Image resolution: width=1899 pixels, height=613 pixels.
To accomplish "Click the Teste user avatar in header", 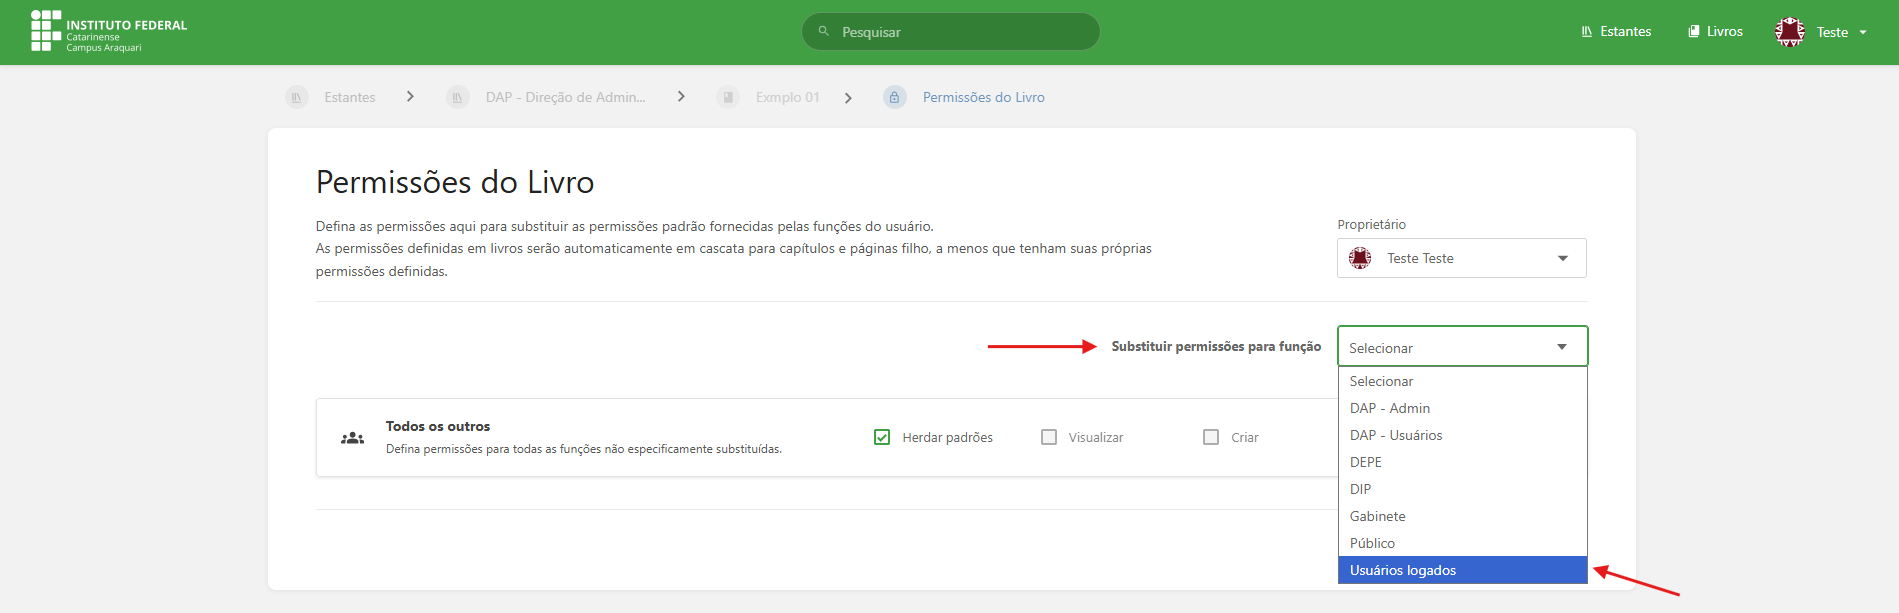I will 1789,32.
